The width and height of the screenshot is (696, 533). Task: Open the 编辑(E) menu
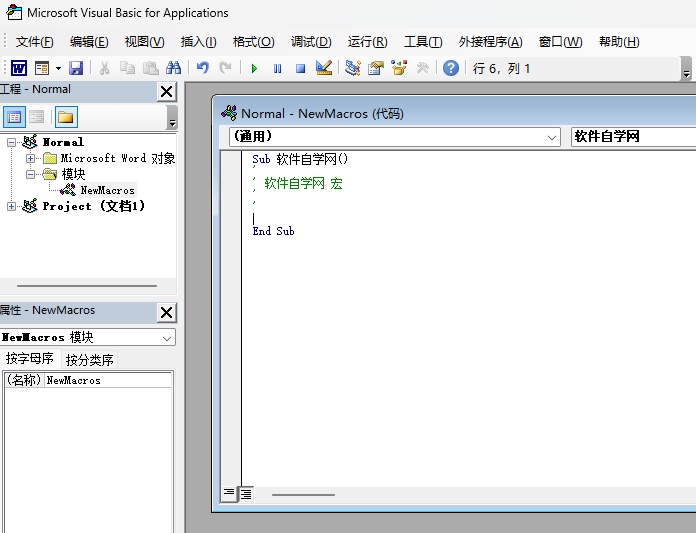pos(89,42)
